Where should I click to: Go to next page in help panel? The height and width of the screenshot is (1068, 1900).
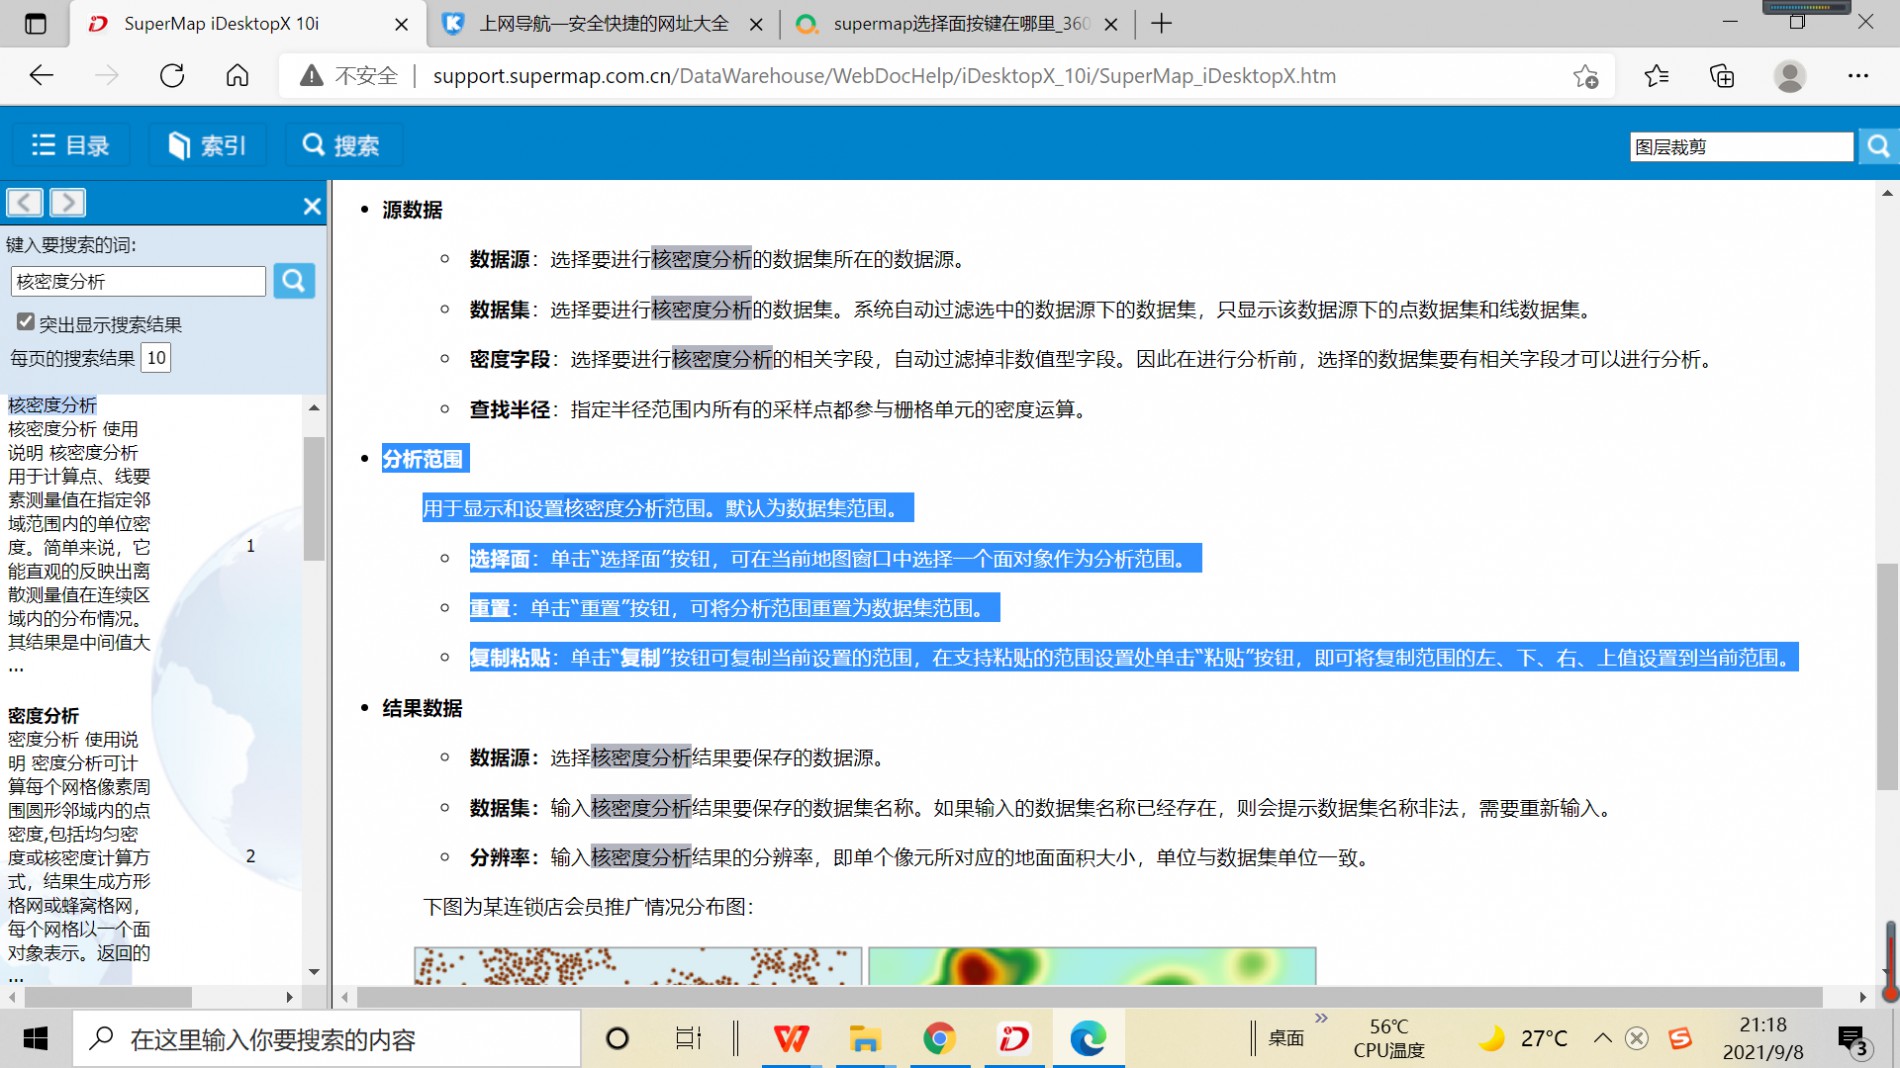tap(68, 203)
